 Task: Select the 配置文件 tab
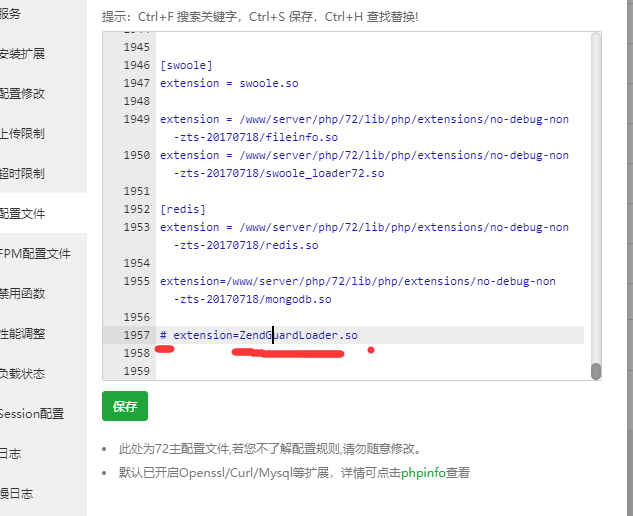(24, 213)
